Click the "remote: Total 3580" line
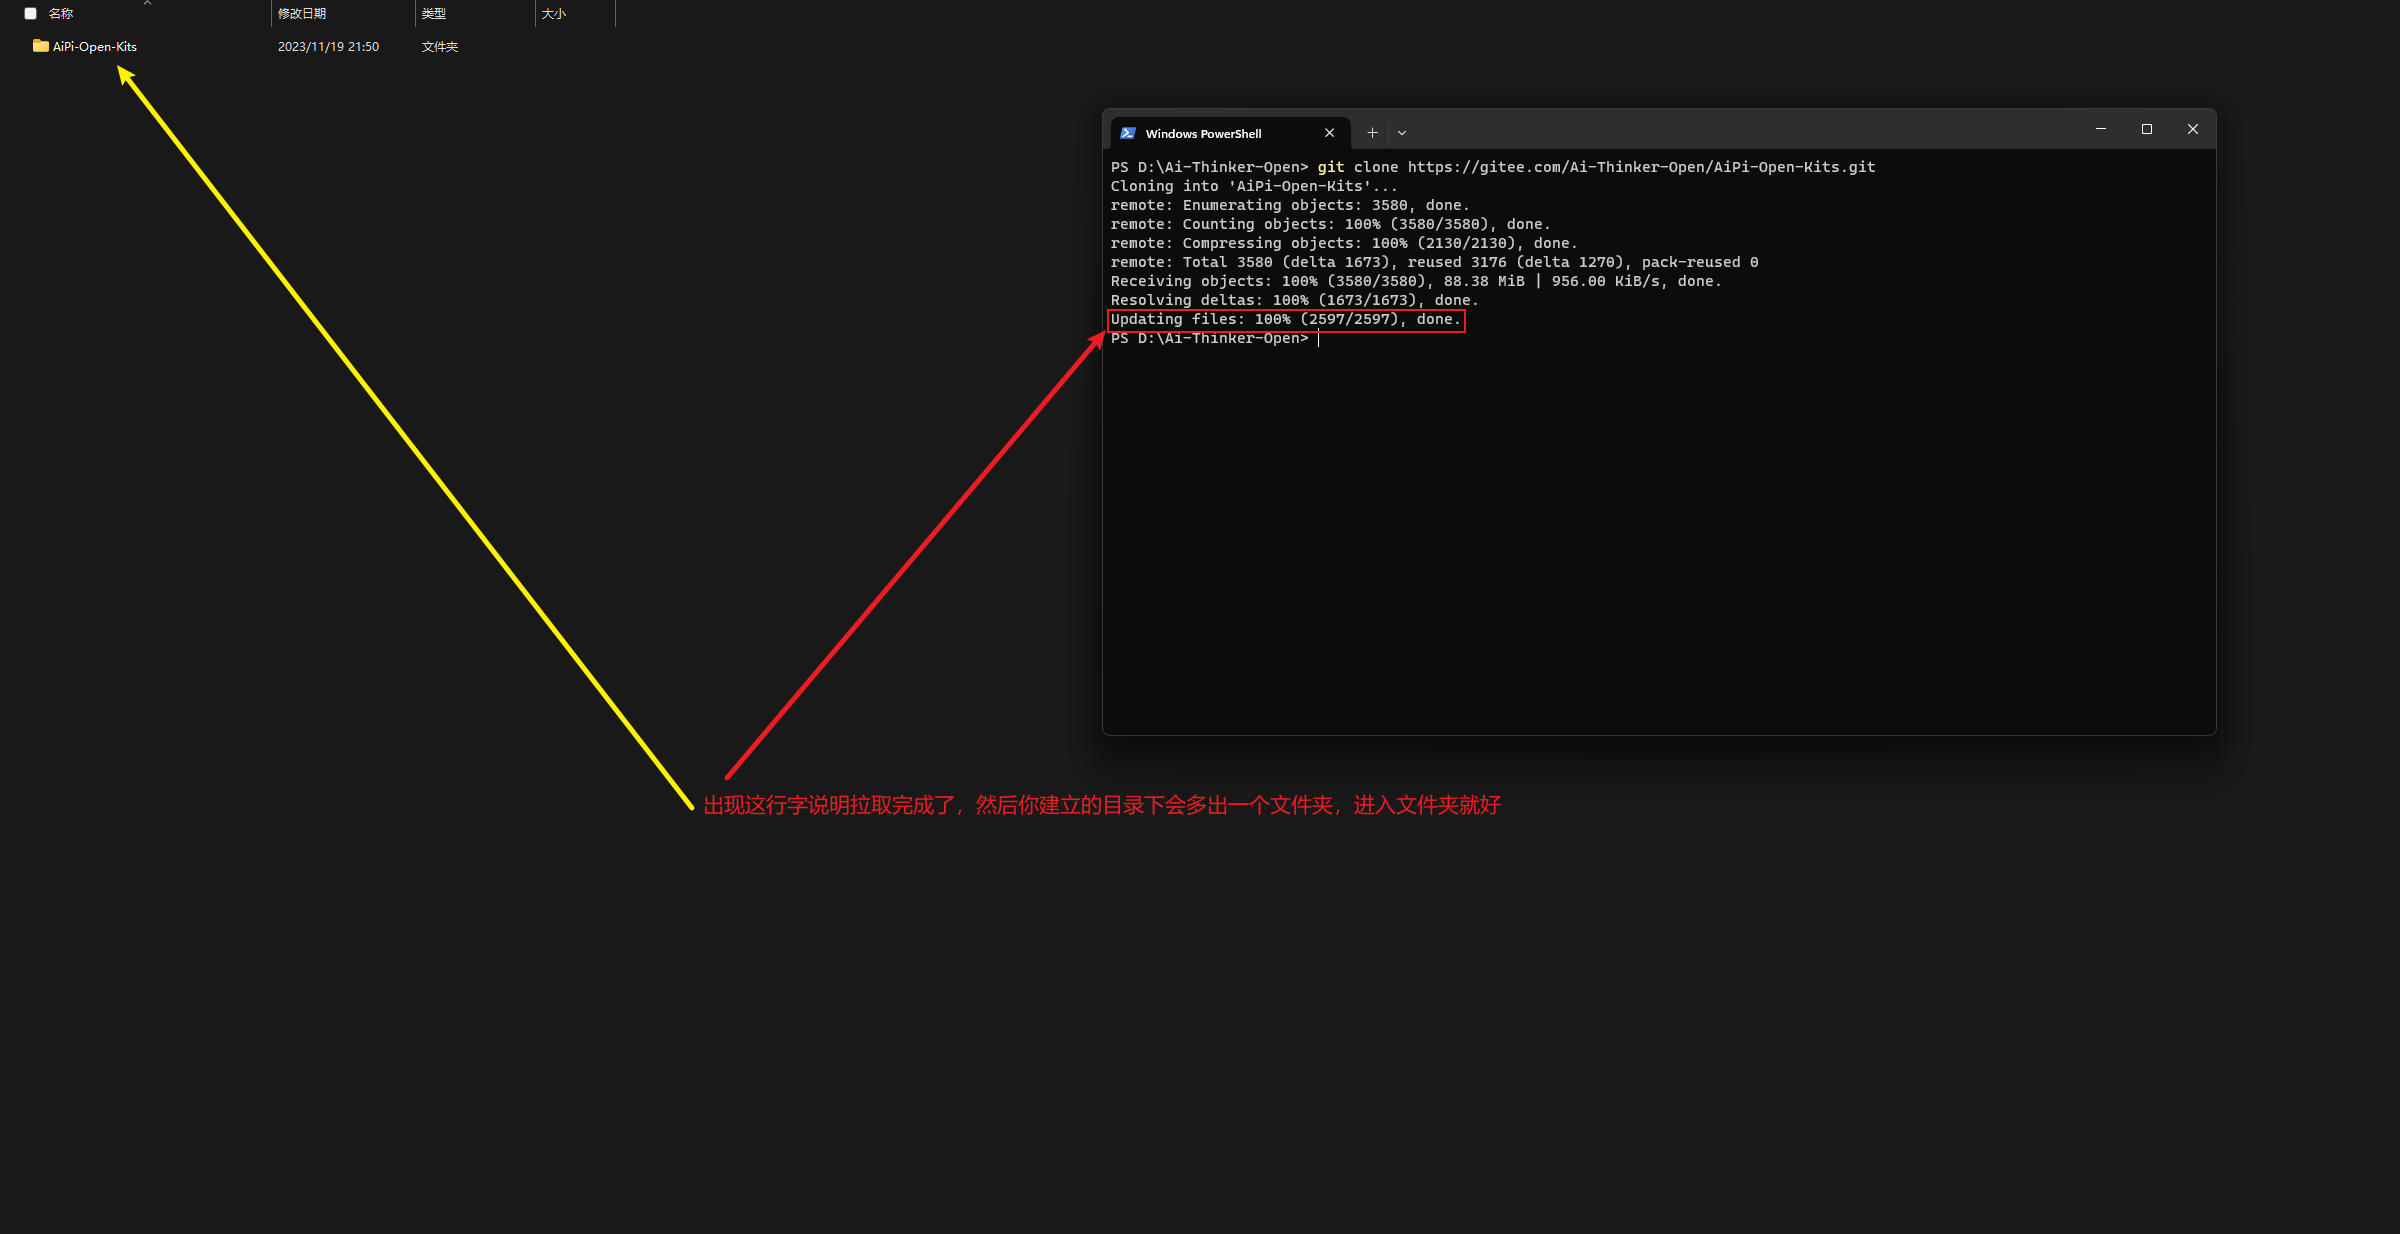 1434,262
